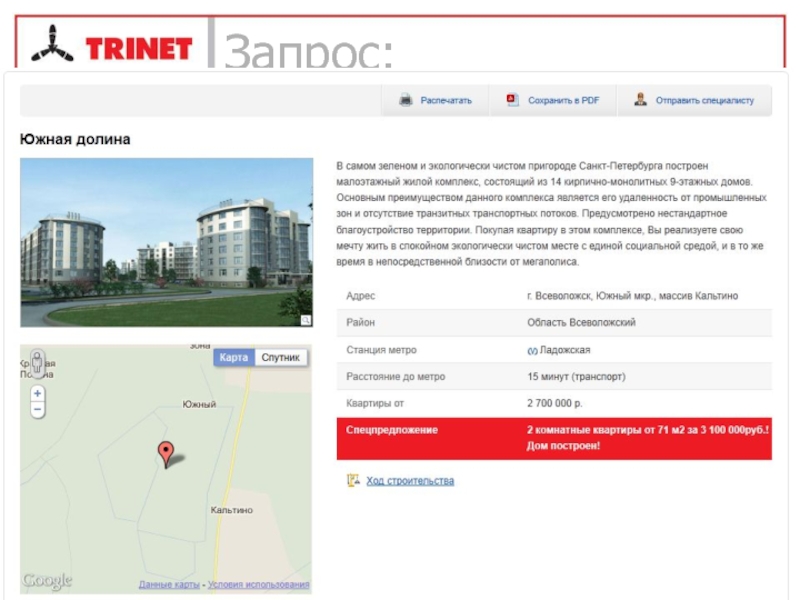Image resolution: width=800 pixels, height=600 pixels.
Task: Click the Сохранить в PDF button
Action: (x=553, y=101)
